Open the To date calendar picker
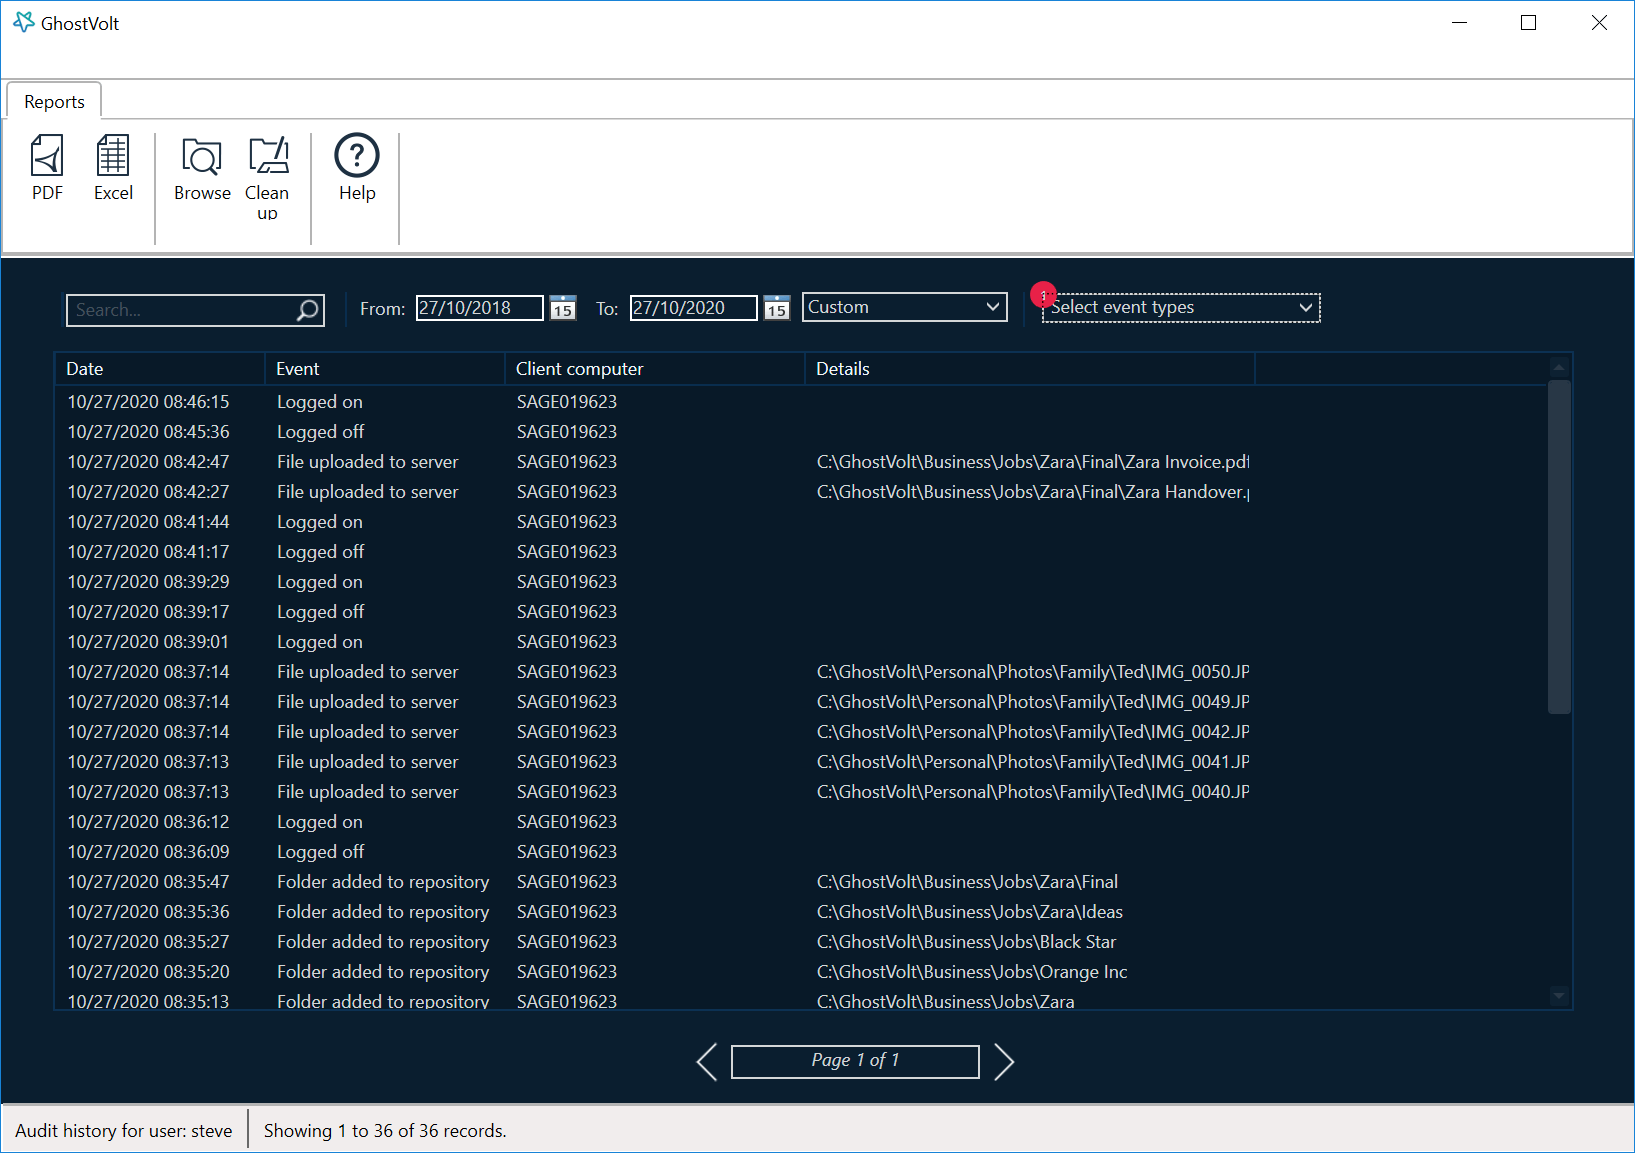Image resolution: width=1635 pixels, height=1153 pixels. click(777, 308)
